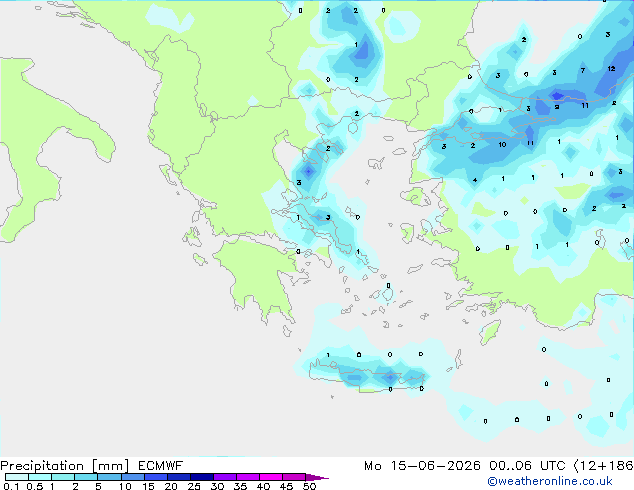Select legend swatch between 10 and 15
The height and width of the screenshot is (490, 634).
[133, 477]
